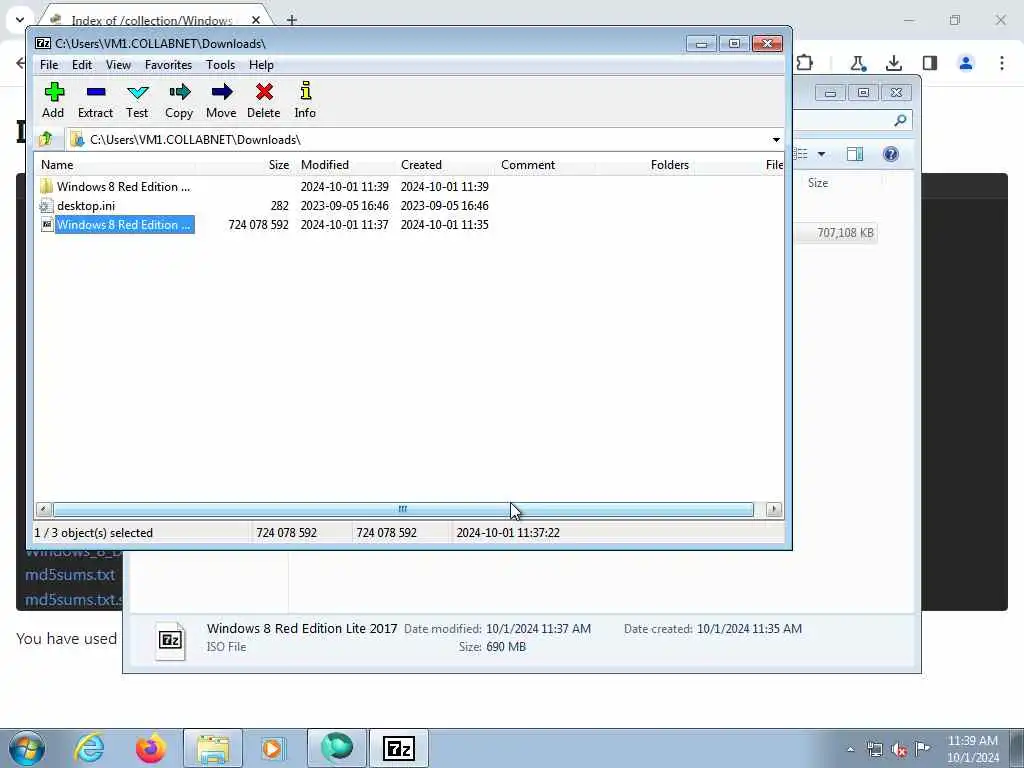
Task: Show hidden system tray icons
Action: click(x=850, y=749)
